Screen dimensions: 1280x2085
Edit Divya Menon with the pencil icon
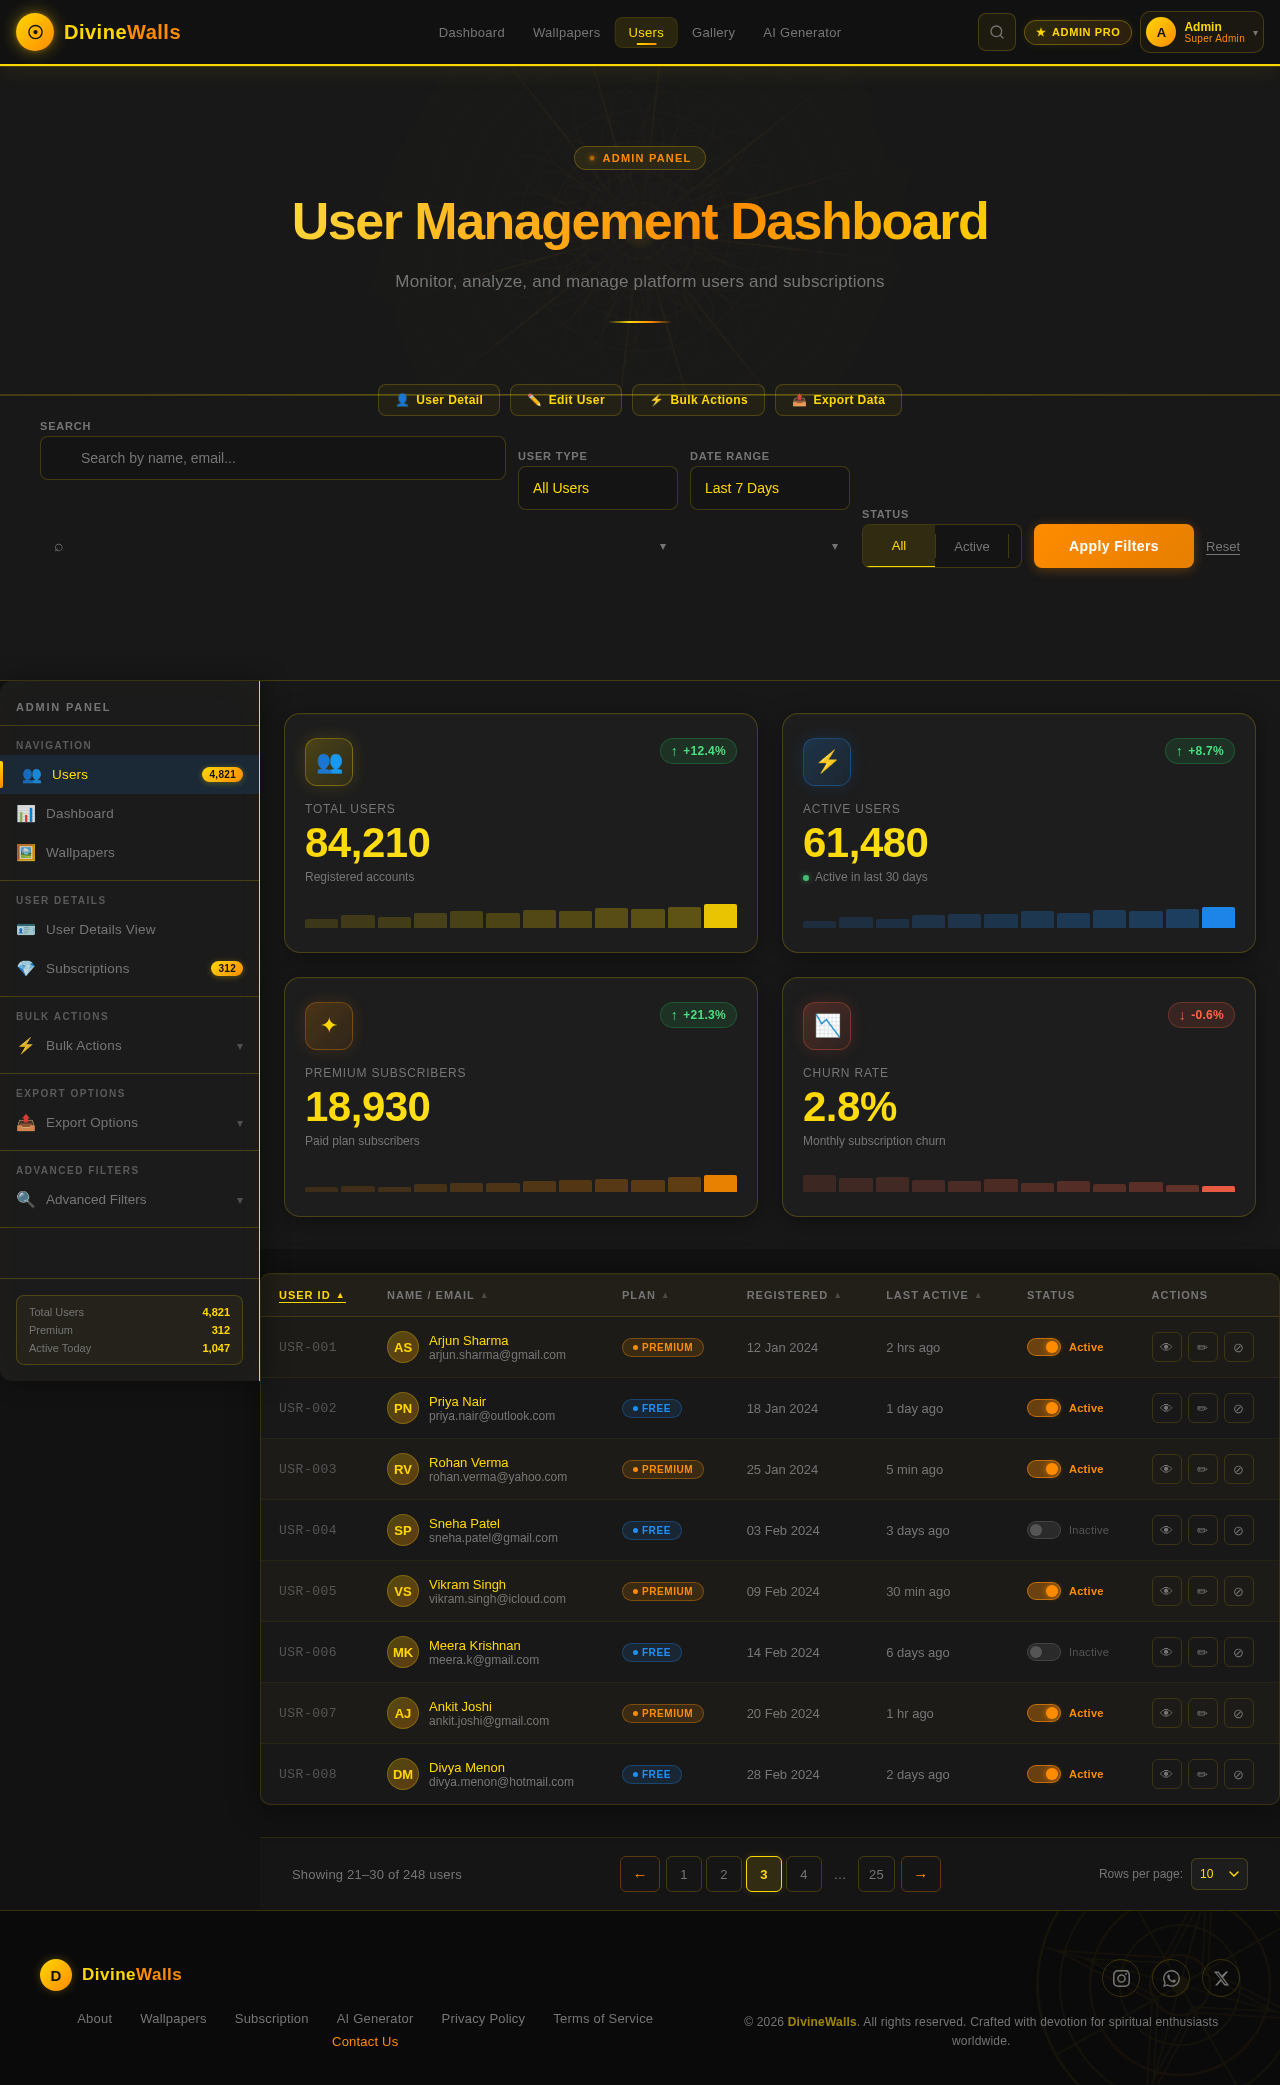point(1202,1774)
